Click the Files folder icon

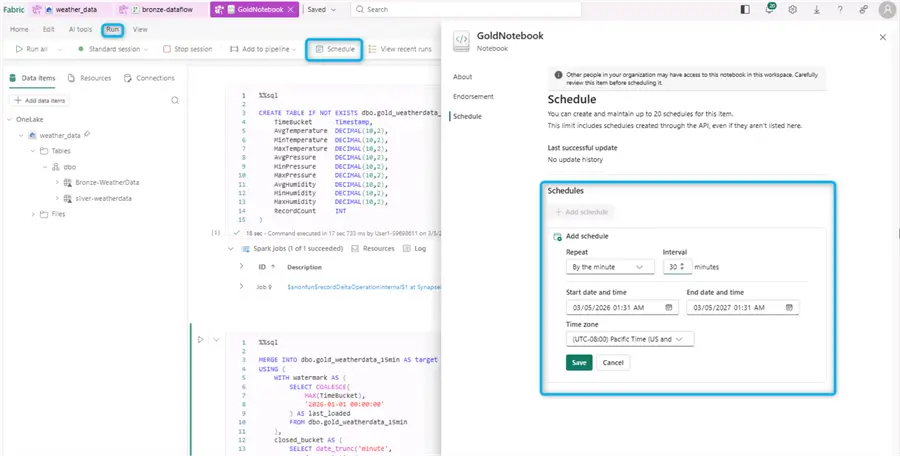(44, 214)
